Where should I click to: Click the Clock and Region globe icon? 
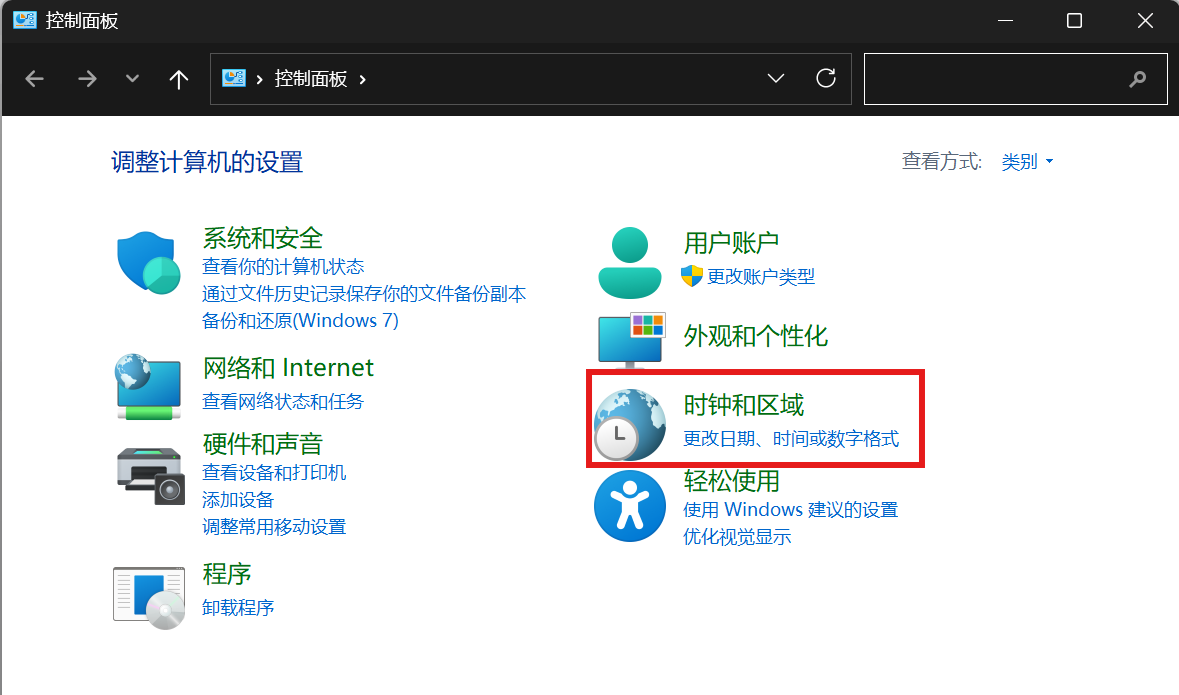[x=629, y=425]
